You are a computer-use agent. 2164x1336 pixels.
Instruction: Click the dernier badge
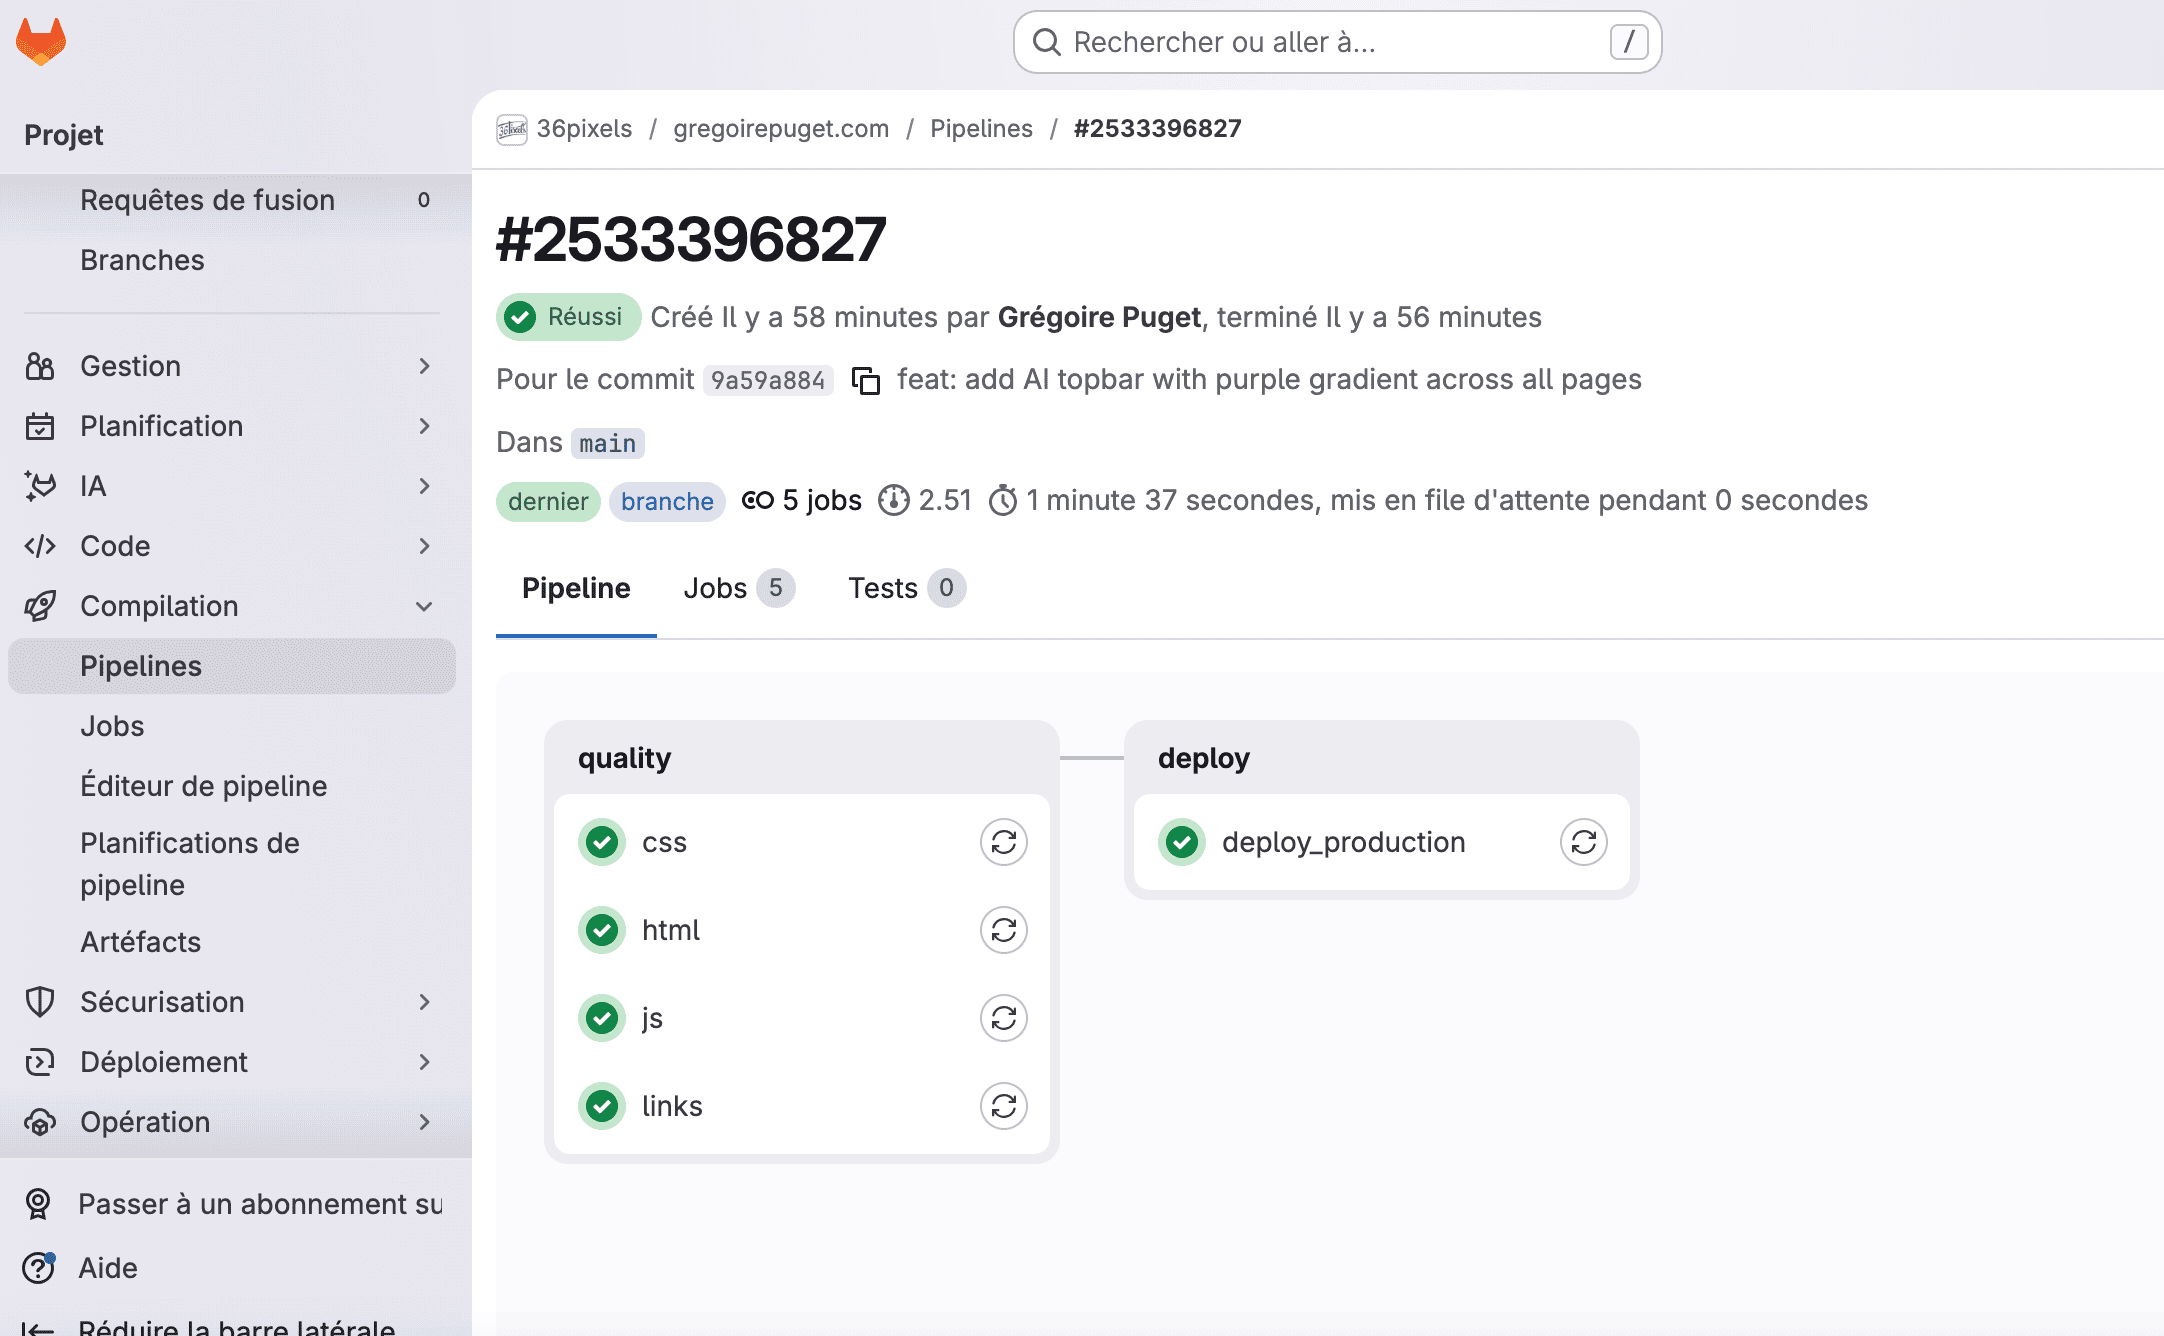coord(548,501)
